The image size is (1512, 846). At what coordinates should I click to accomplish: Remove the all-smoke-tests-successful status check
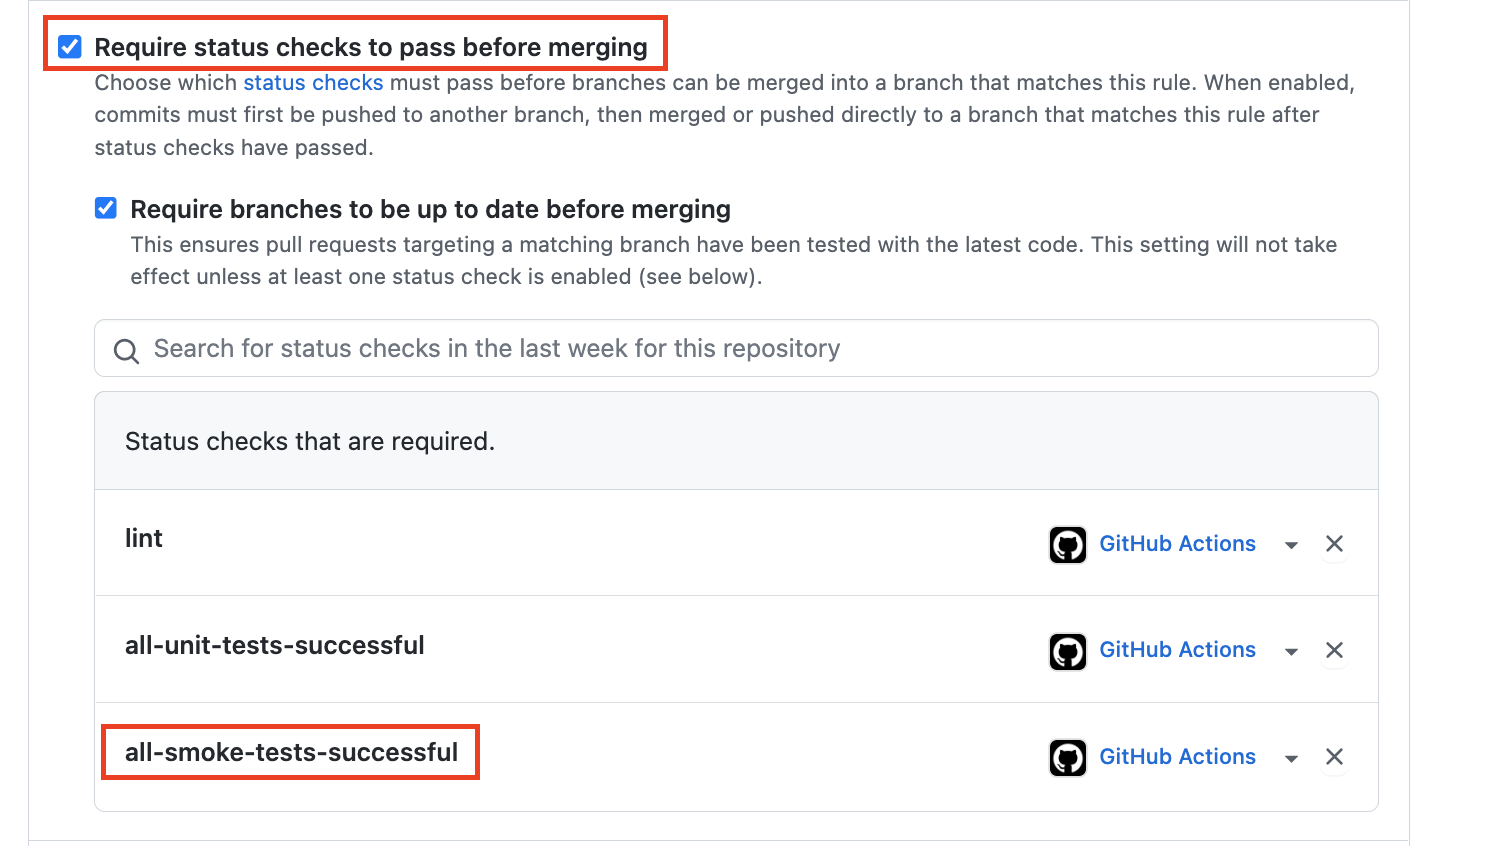click(1334, 757)
